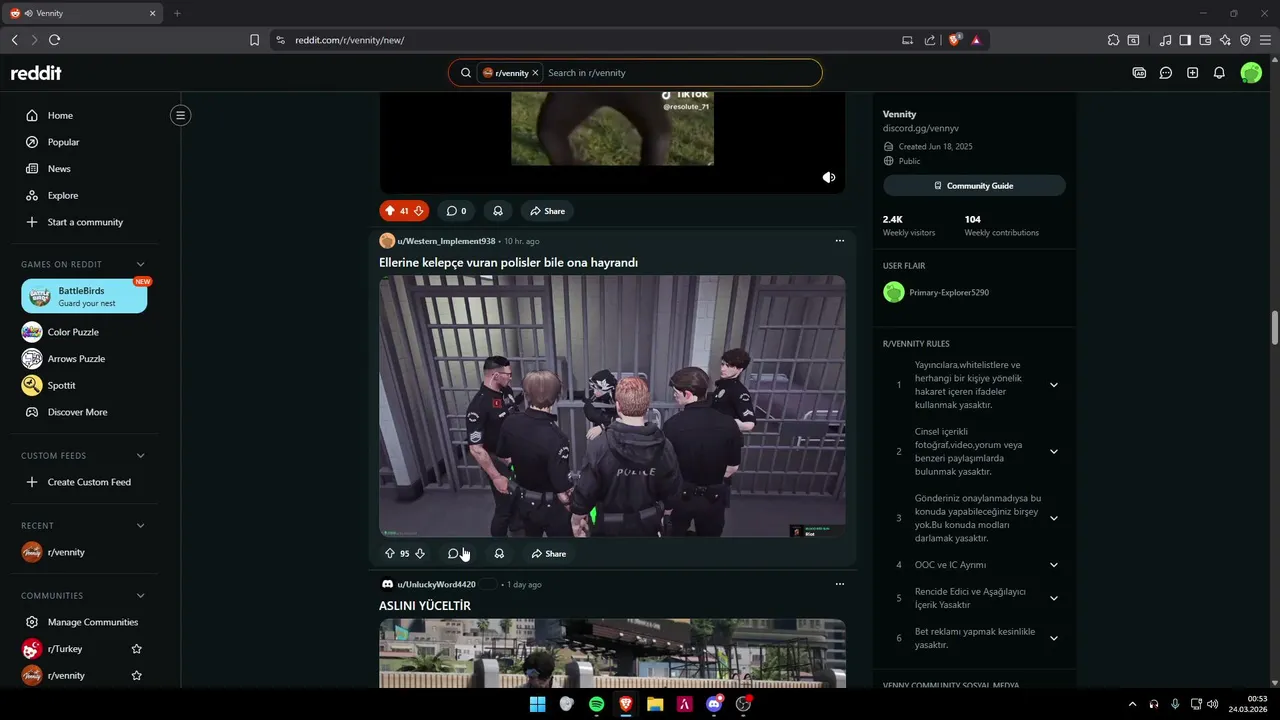Share the 95-point post

[548, 553]
